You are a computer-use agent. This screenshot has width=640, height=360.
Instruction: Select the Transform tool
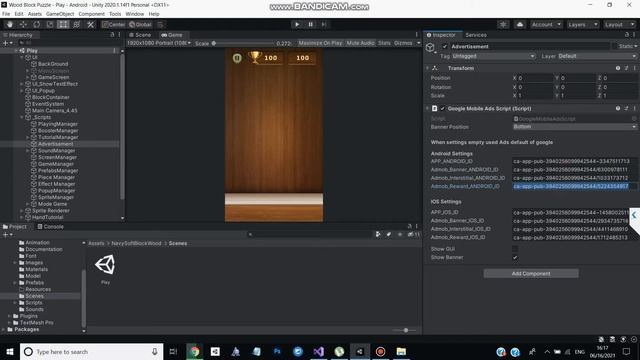coord(77,24)
